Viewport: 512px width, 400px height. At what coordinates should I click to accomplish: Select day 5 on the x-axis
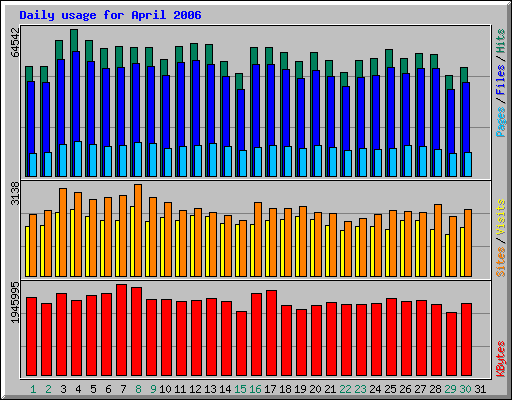[x=93, y=389]
